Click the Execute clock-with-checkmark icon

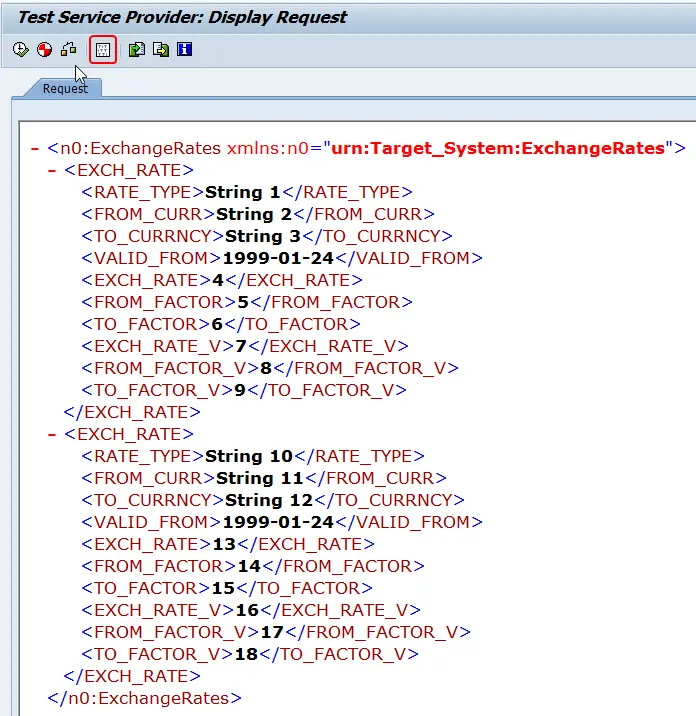[x=21, y=49]
